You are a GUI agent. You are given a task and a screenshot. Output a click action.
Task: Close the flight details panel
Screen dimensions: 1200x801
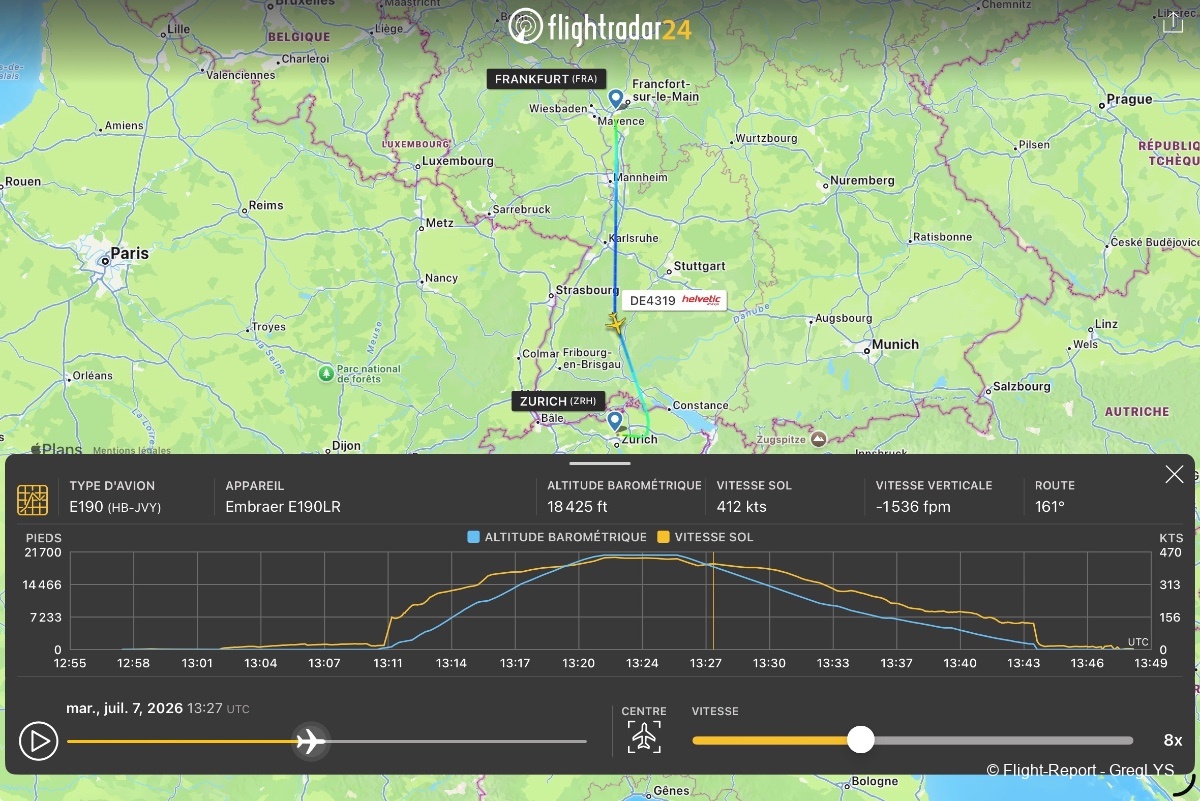click(1174, 474)
